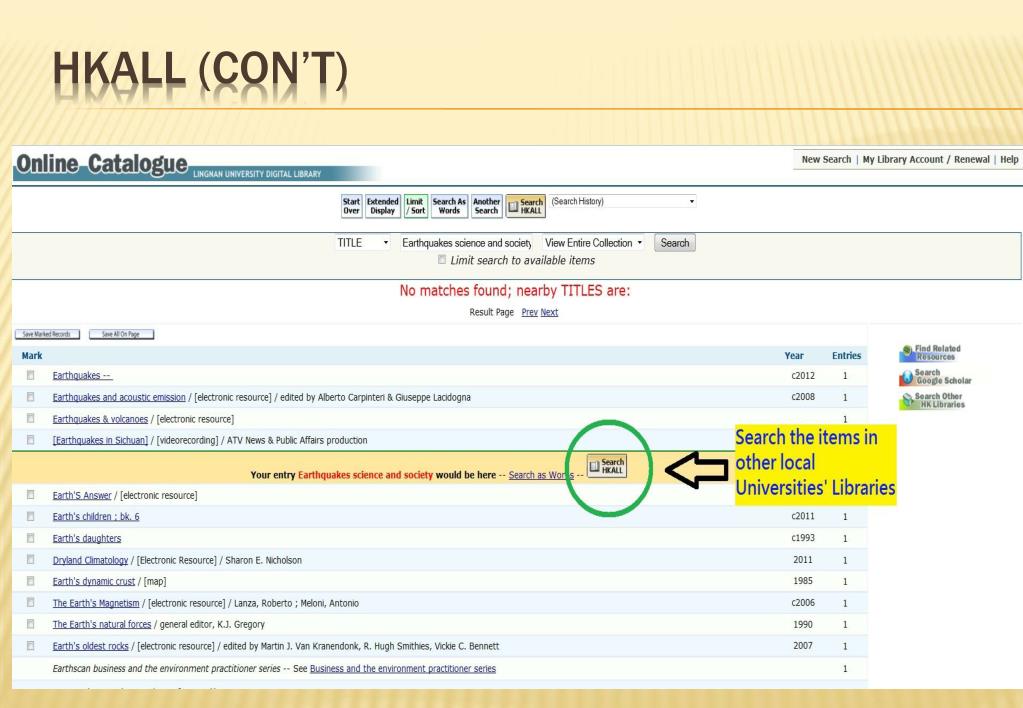Open the [Earthquakes in Sichuan] link

(x=100, y=440)
